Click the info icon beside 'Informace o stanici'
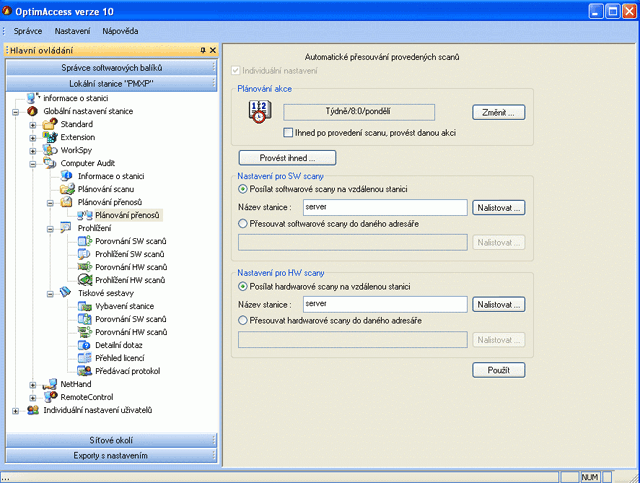640x483 pixels. click(67, 176)
